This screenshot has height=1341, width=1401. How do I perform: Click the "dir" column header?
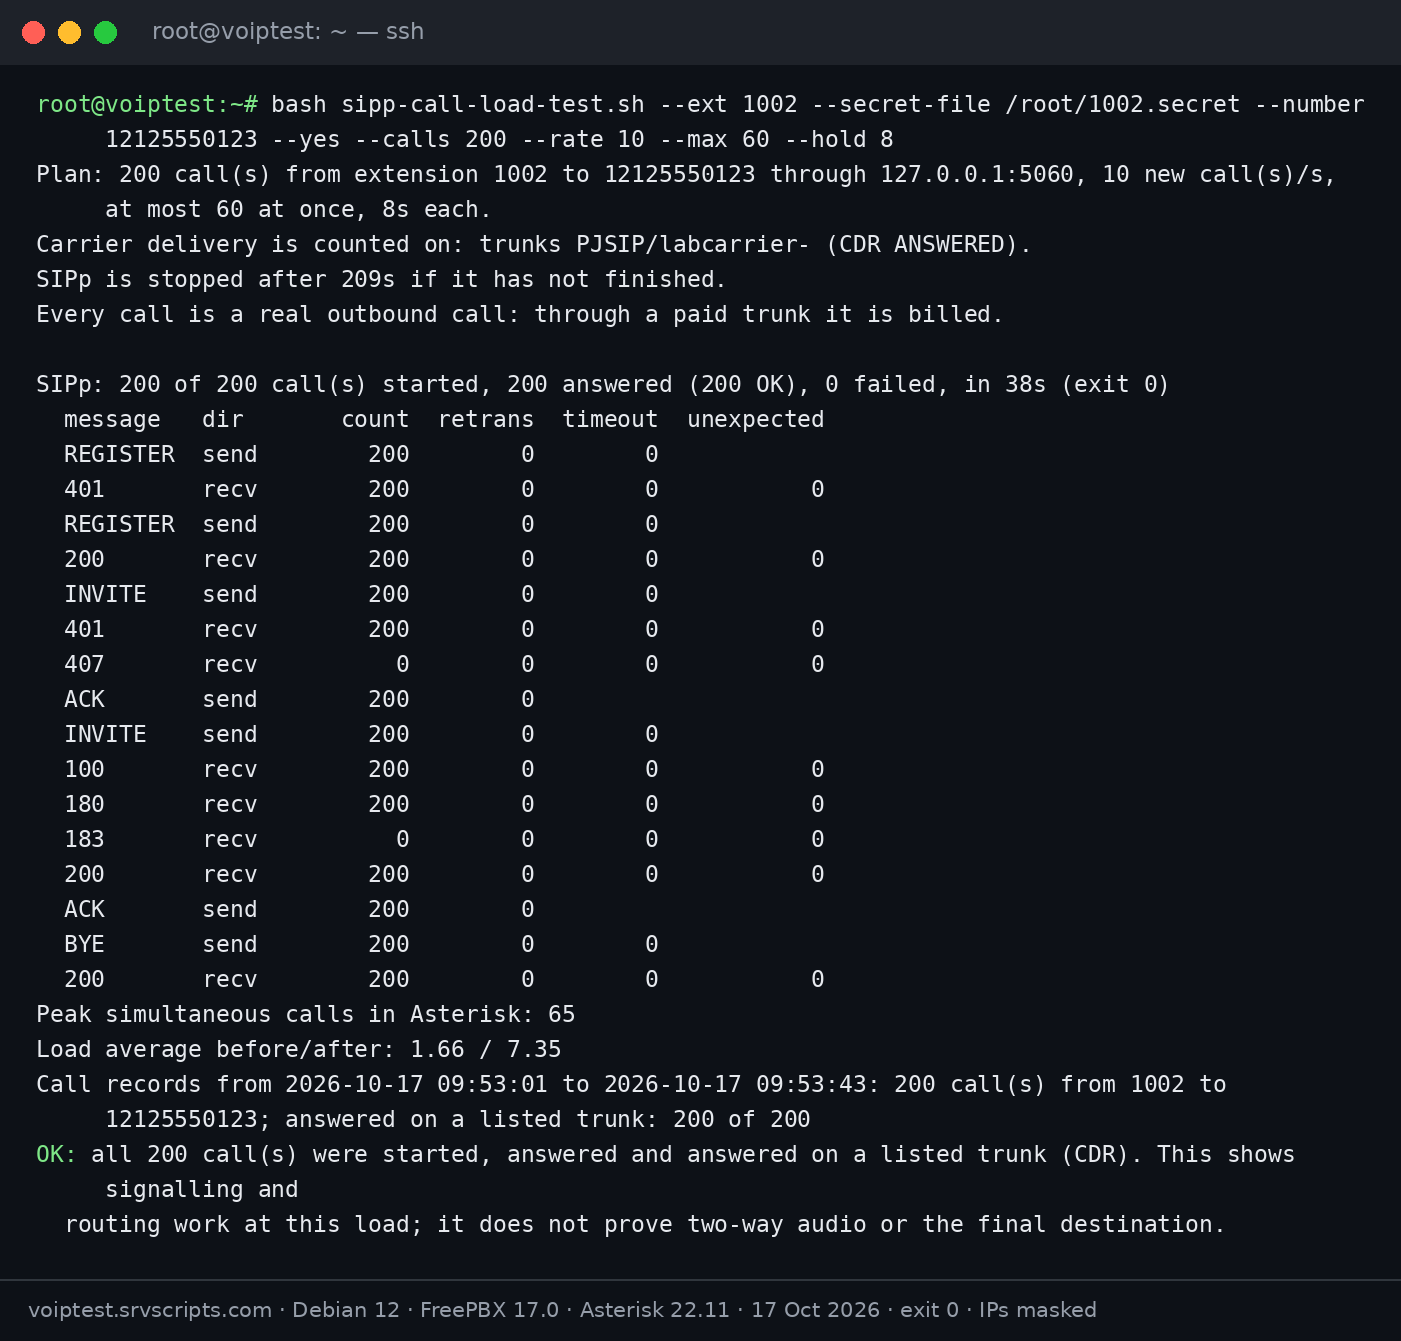tap(223, 419)
